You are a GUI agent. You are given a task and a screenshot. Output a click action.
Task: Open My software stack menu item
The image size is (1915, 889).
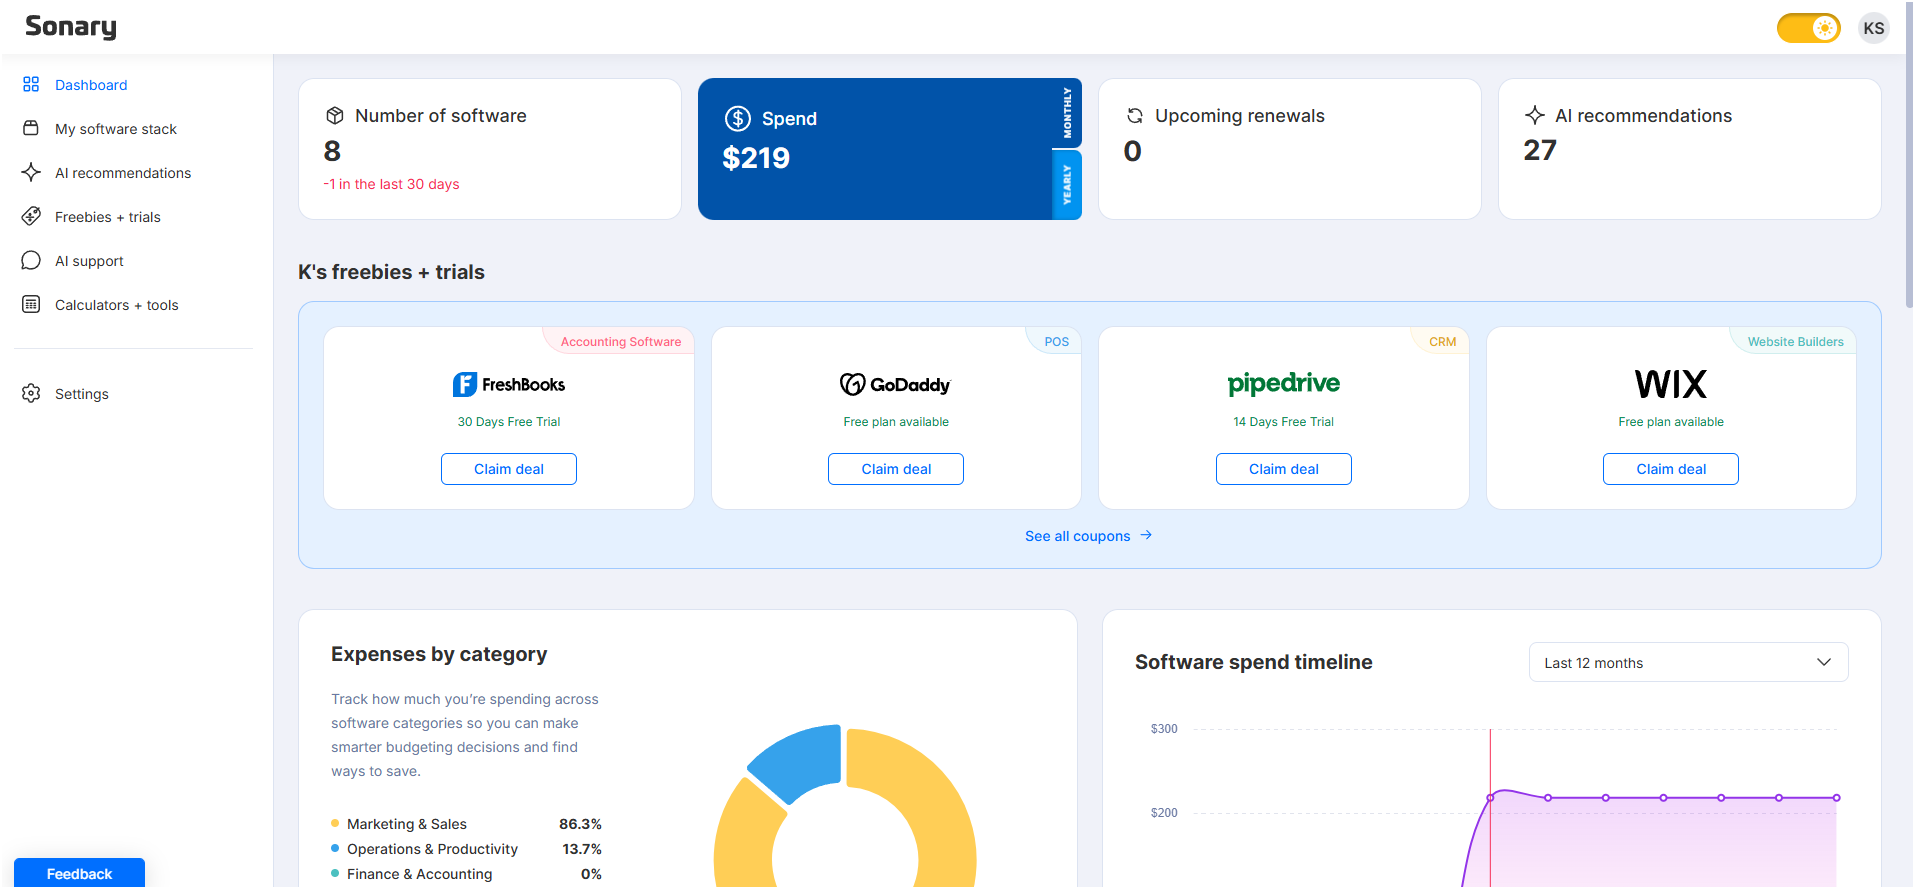[116, 129]
